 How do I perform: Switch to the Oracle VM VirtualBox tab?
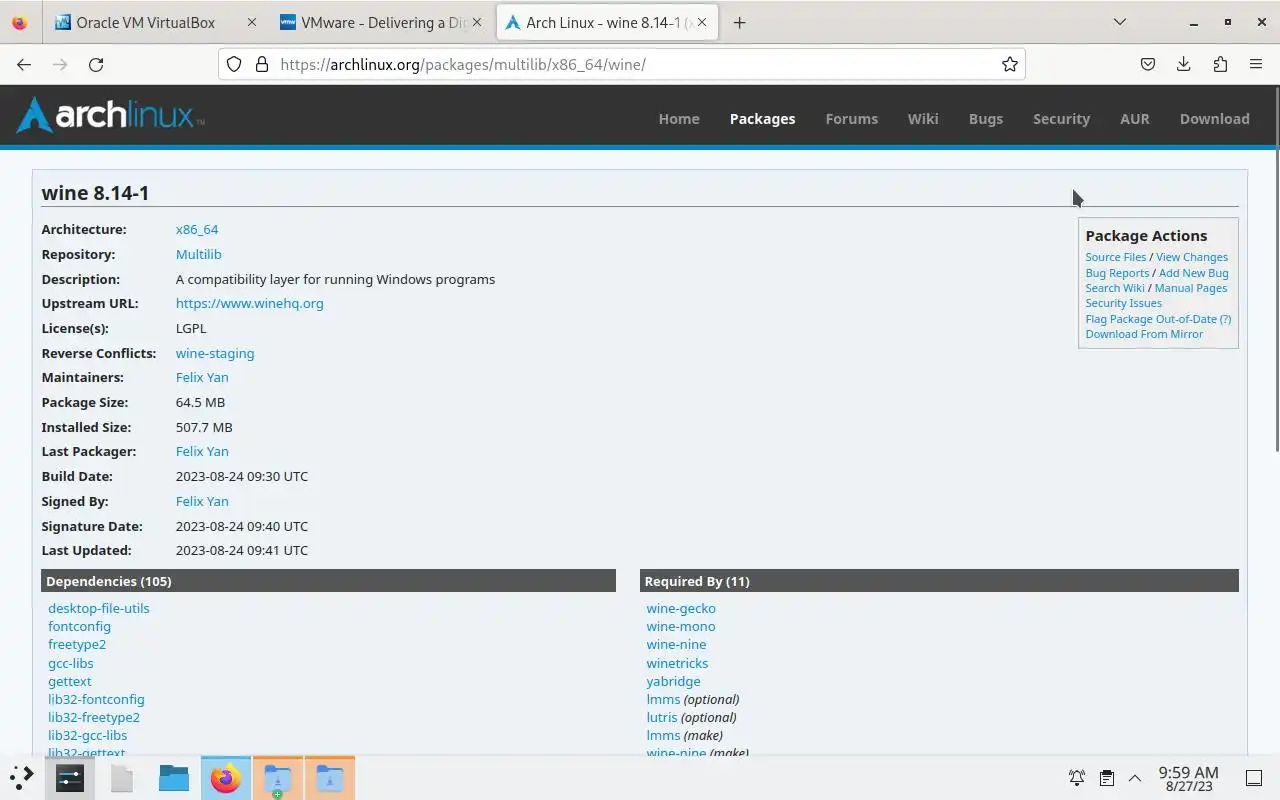(x=157, y=22)
